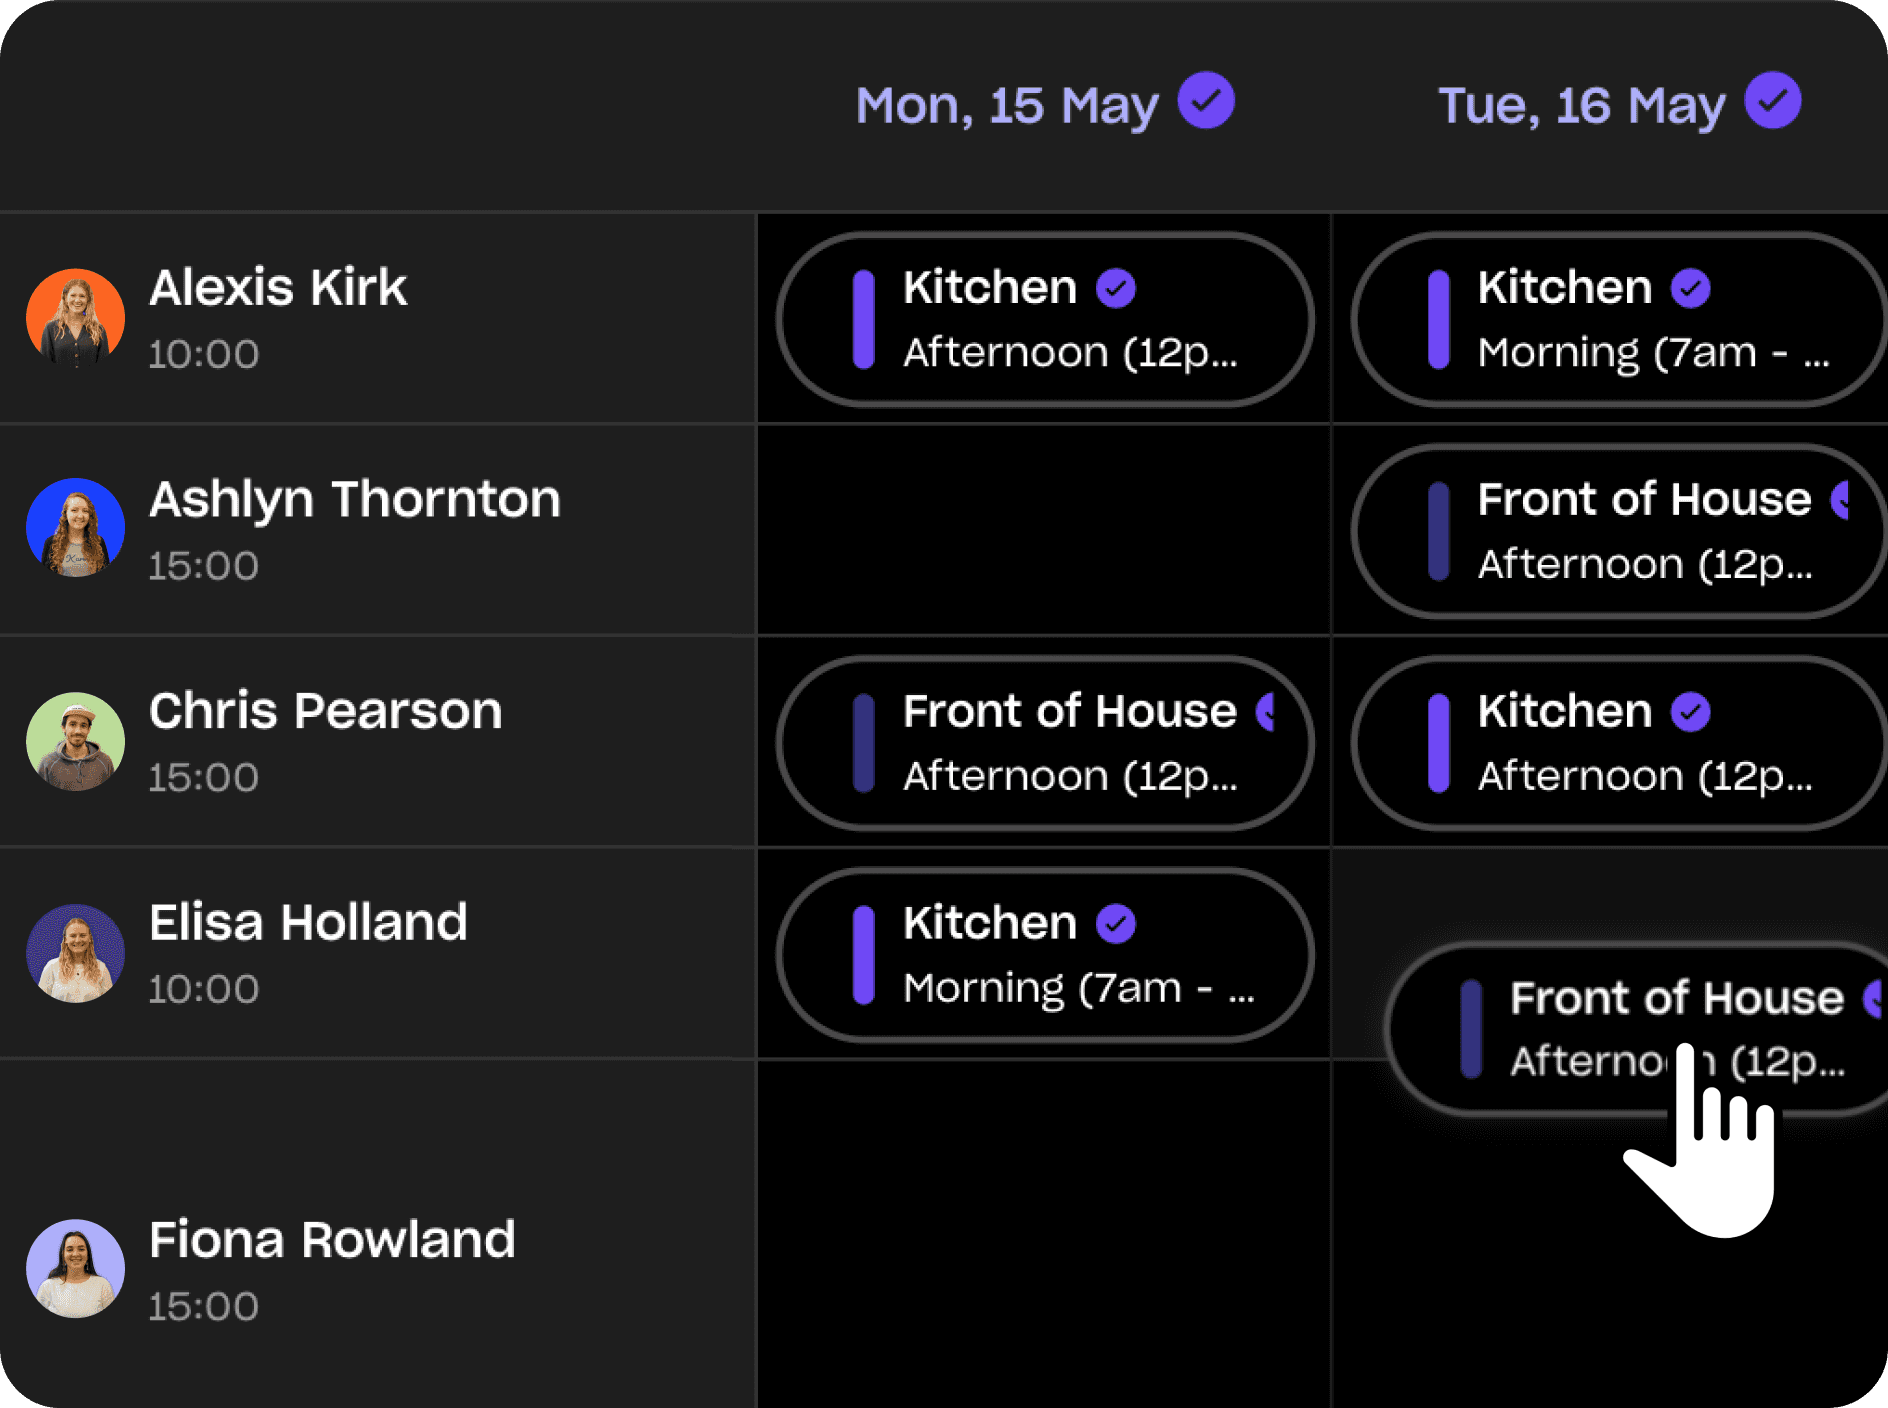Click the verified checkmark beside Mon, 15 May
Viewport: 1888px width, 1408px height.
[x=1206, y=101]
